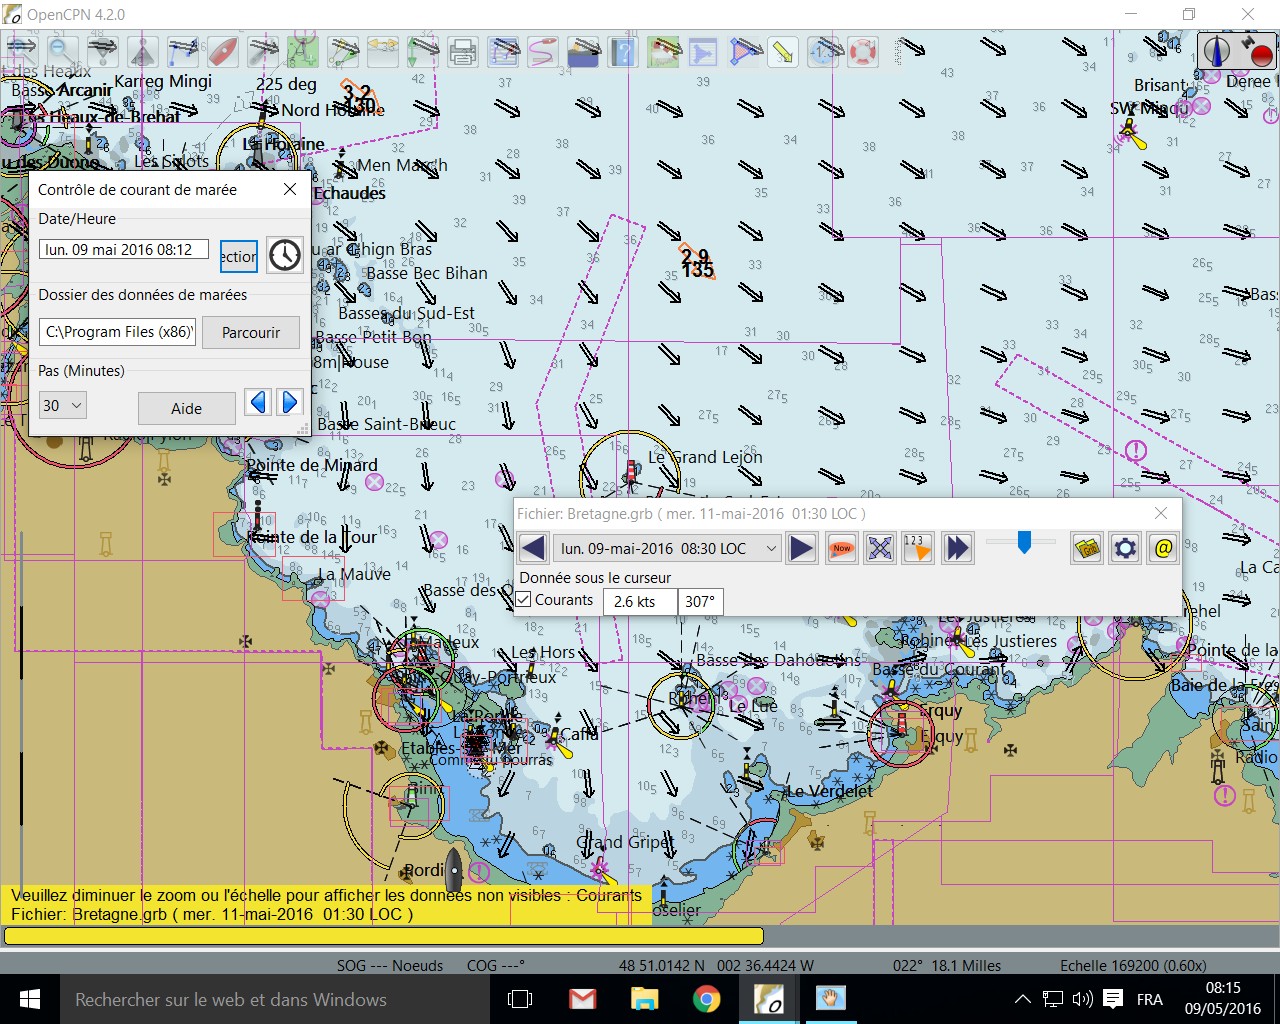Screen dimensions: 1280x1024
Task: Open the track toggle pink curve icon
Action: point(543,51)
